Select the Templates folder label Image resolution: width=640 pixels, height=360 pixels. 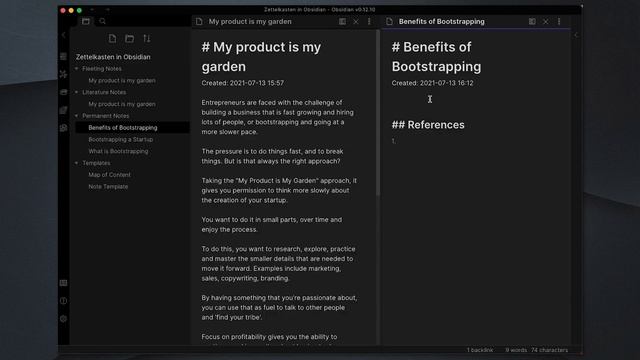coord(96,163)
